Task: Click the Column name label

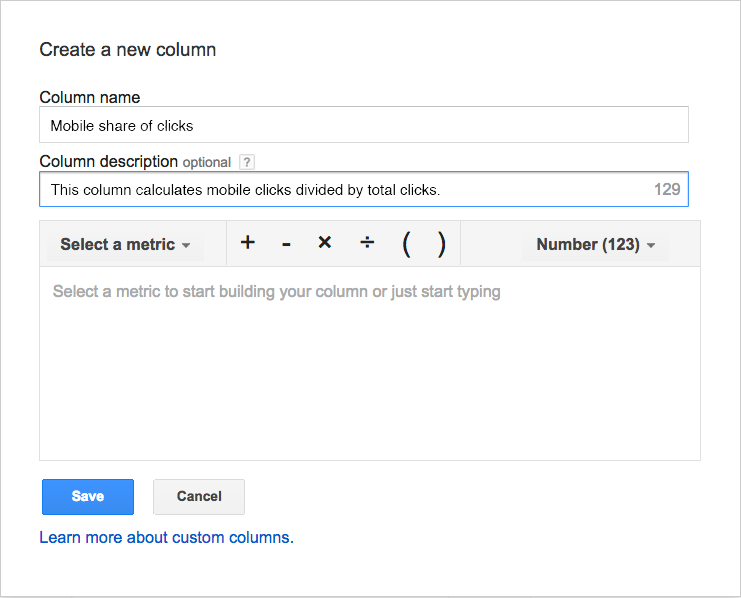Action: coord(90,97)
